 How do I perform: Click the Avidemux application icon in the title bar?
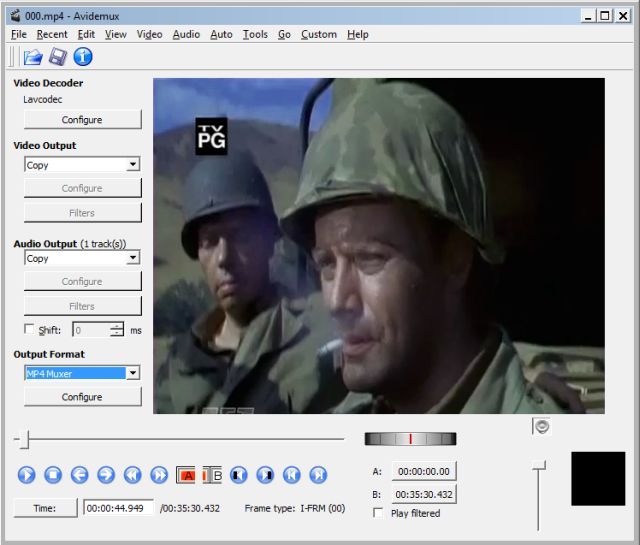tap(16, 16)
